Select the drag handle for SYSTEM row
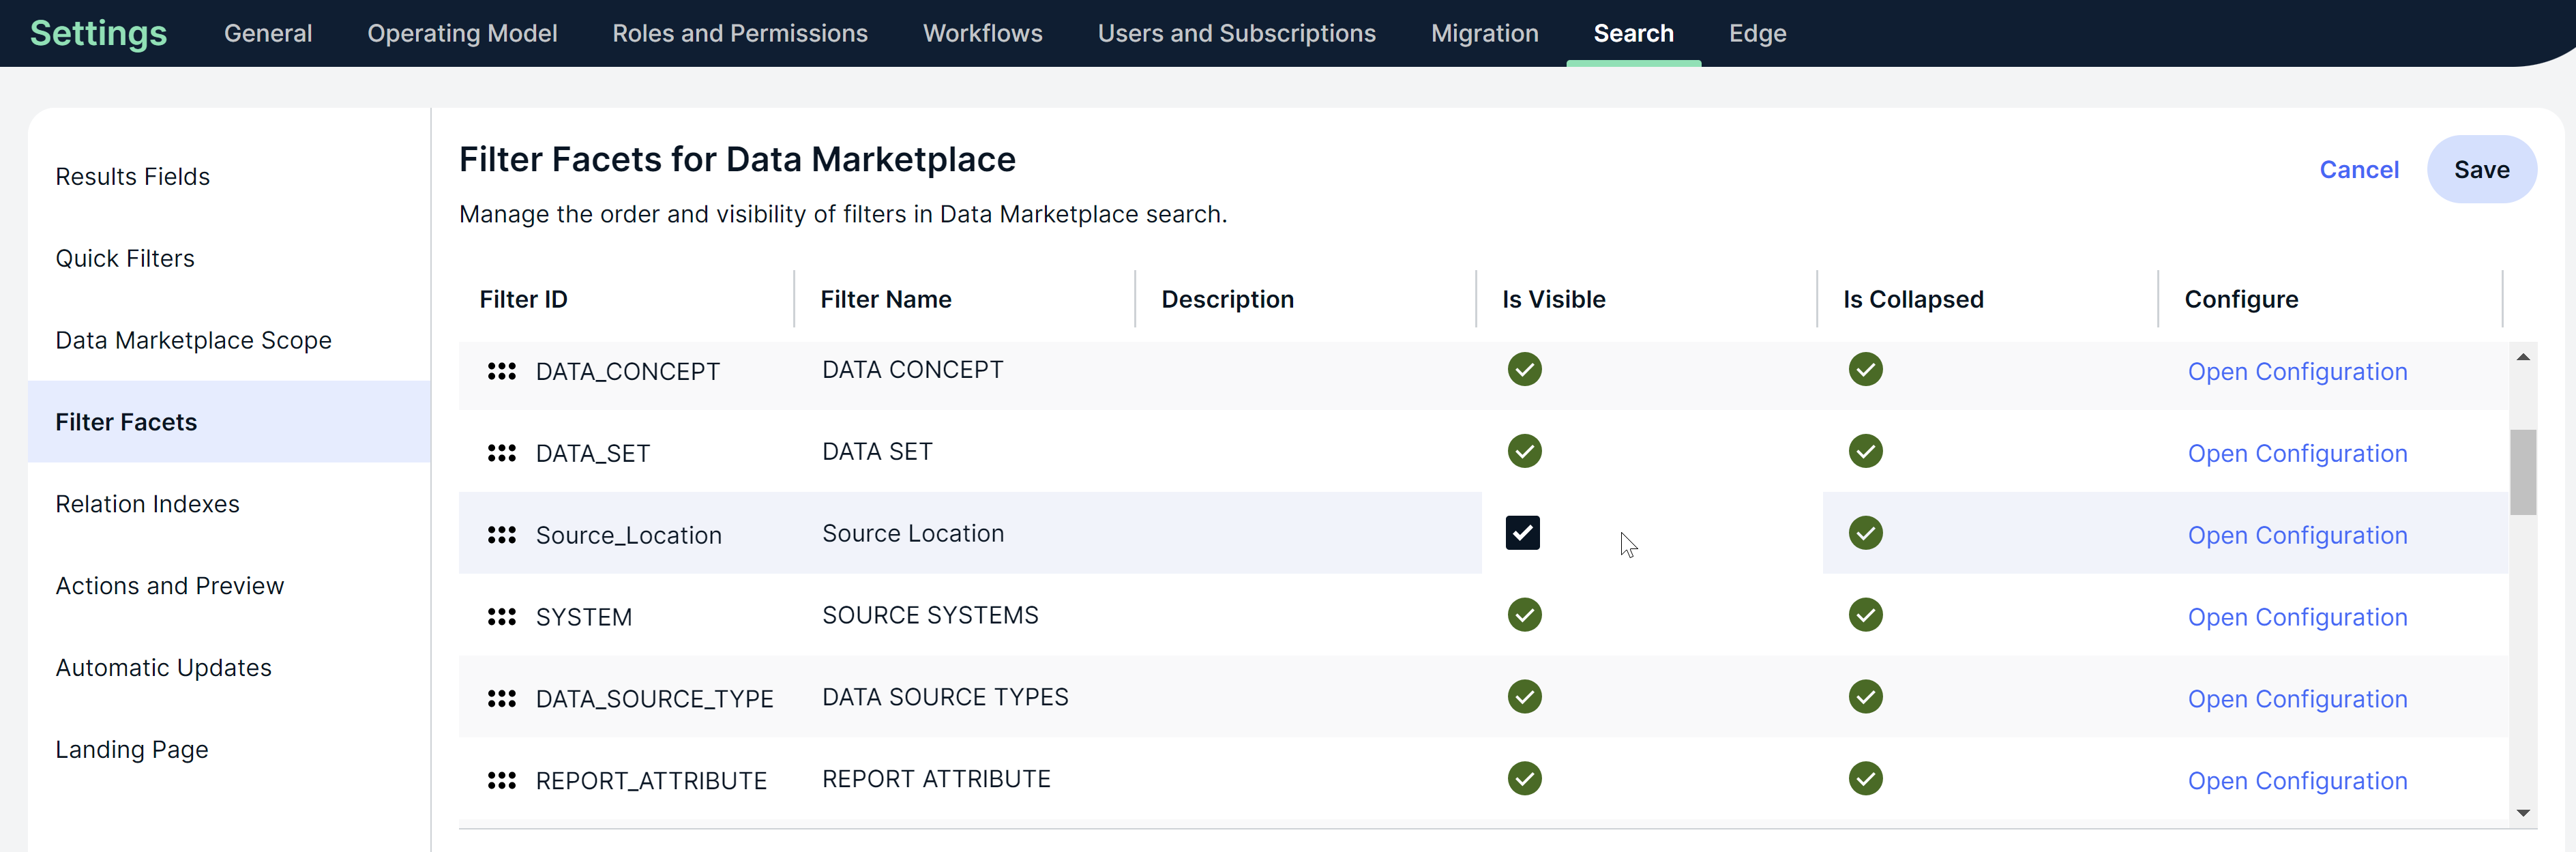The height and width of the screenshot is (852, 2576). (501, 617)
